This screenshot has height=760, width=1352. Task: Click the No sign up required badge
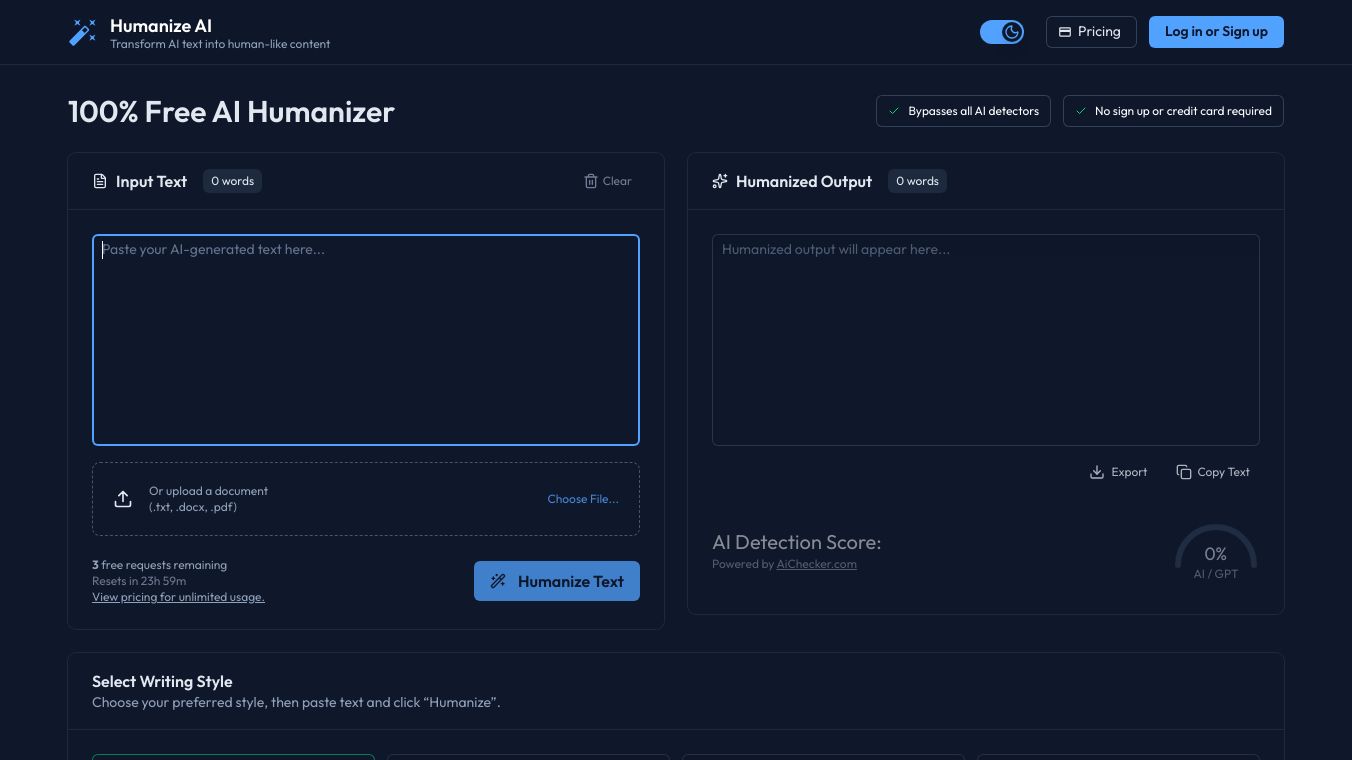click(x=1173, y=111)
